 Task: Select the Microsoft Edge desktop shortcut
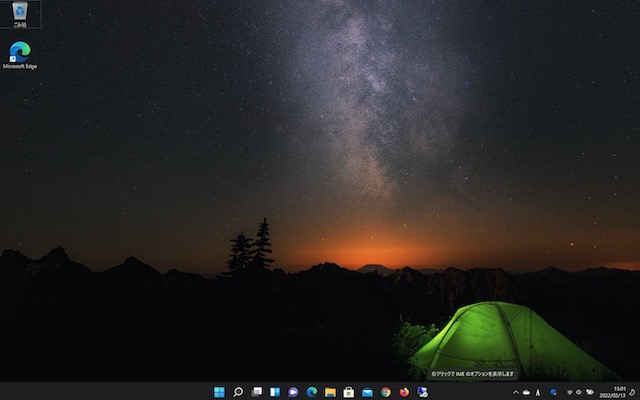click(20, 55)
